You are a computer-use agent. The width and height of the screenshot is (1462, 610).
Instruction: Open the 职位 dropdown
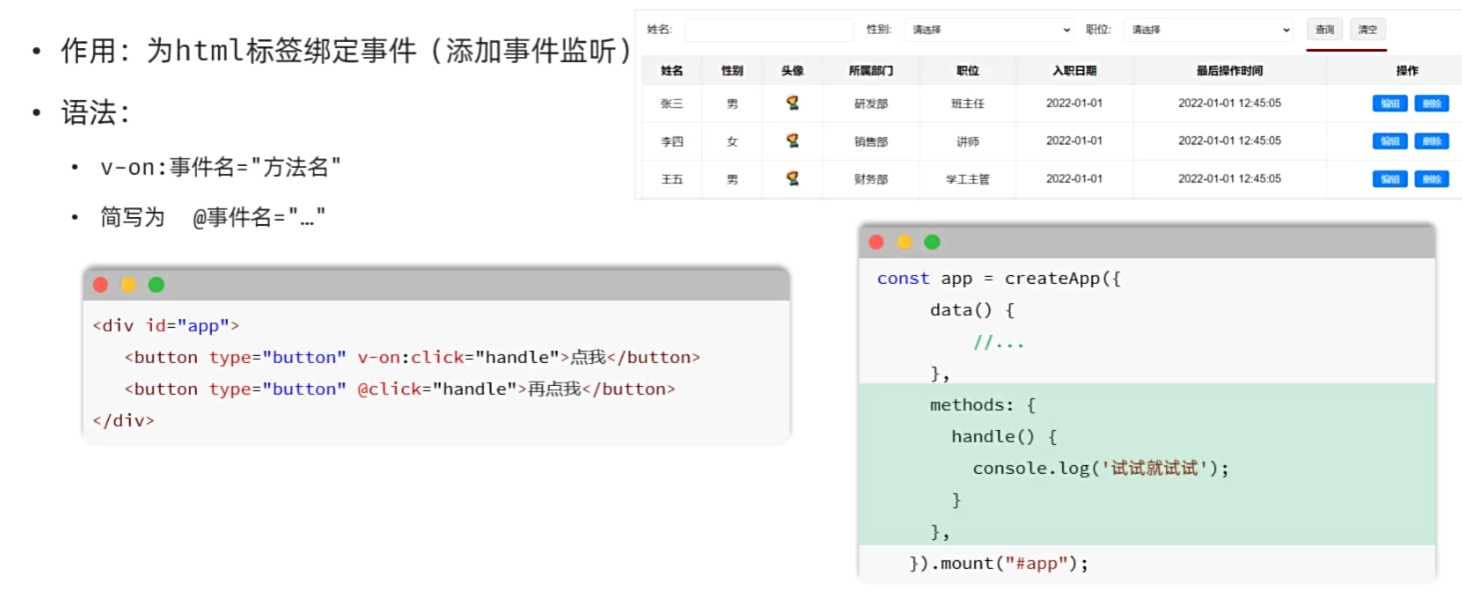(x=1208, y=30)
